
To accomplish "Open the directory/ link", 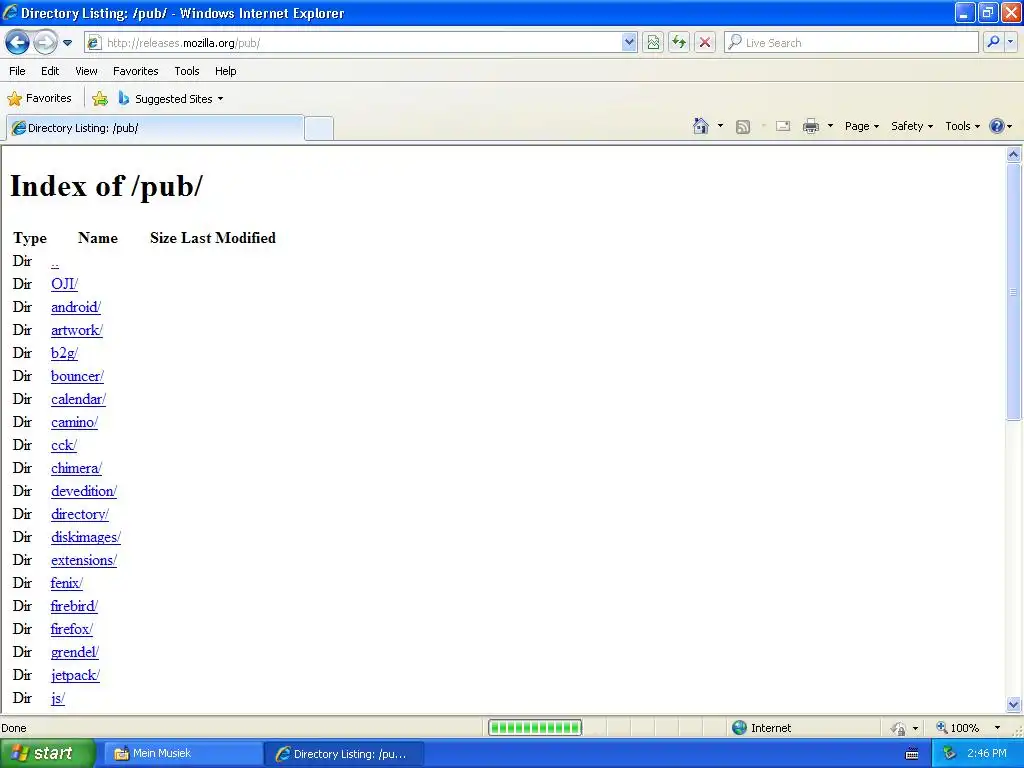I will [x=80, y=515].
